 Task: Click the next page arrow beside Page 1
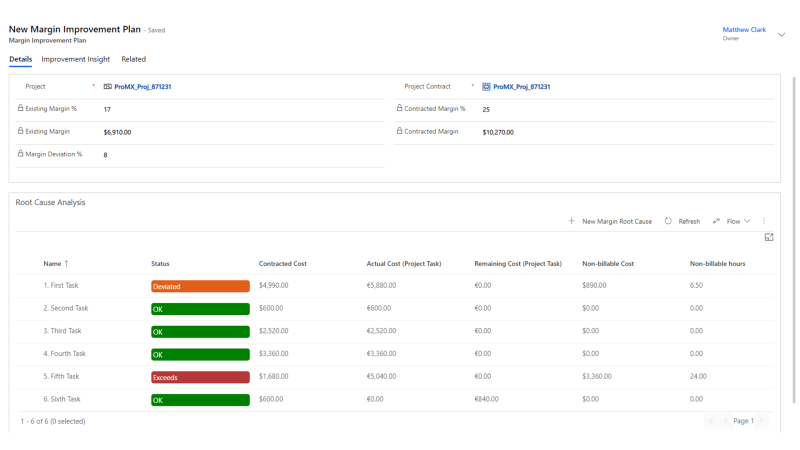point(762,421)
